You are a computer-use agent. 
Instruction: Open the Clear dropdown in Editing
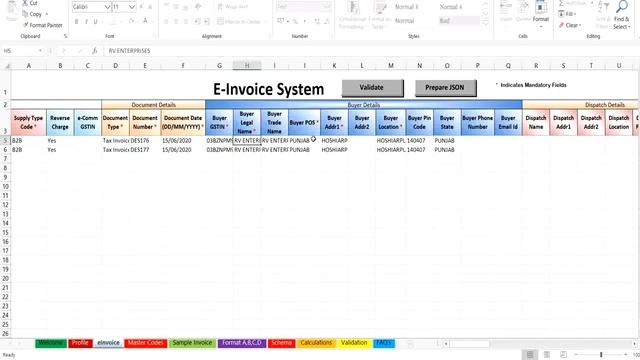click(570, 25)
